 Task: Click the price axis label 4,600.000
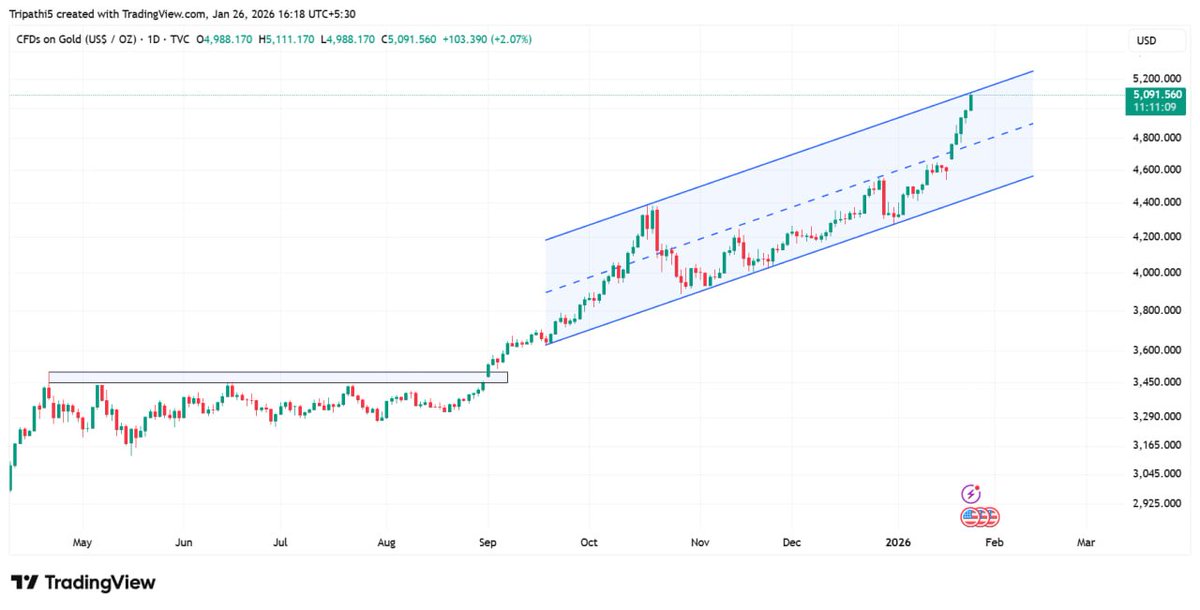click(x=1159, y=170)
